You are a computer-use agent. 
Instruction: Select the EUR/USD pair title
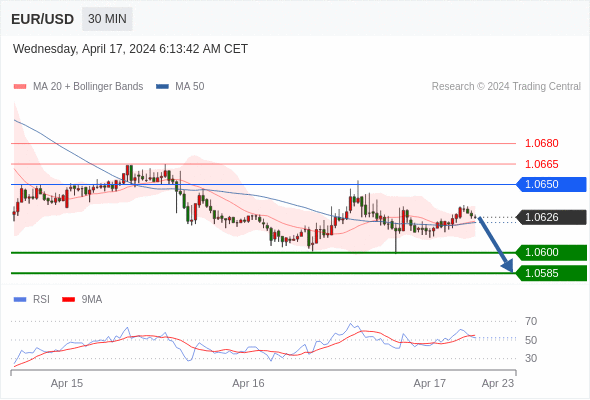coord(43,19)
